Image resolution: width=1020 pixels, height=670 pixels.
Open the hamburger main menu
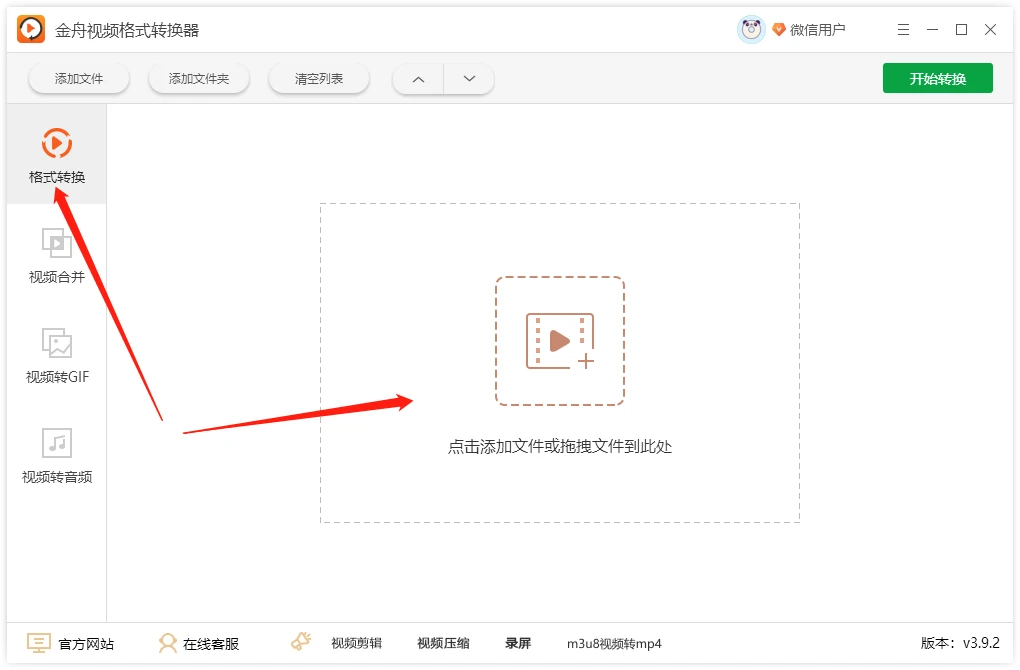point(903,30)
